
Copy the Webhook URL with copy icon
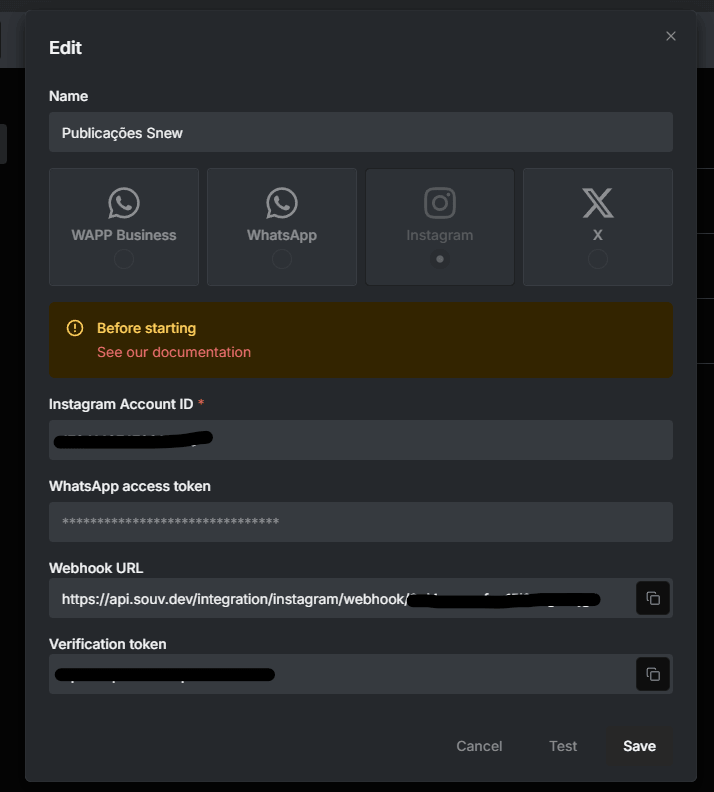(653, 599)
